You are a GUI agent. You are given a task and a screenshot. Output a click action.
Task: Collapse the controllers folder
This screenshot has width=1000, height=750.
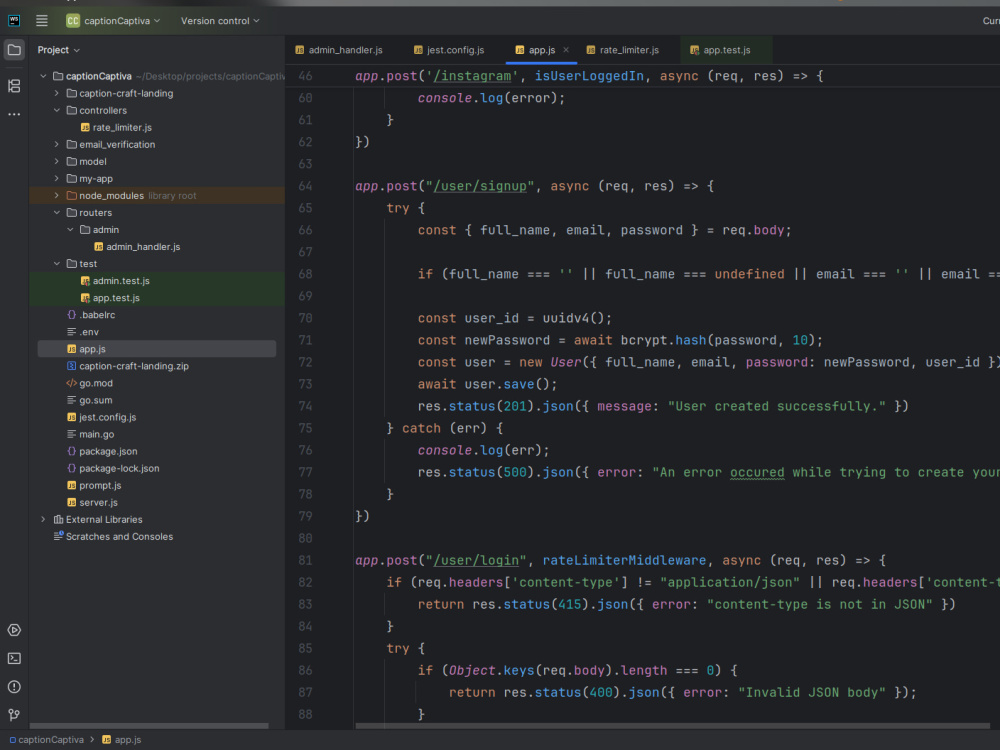[x=57, y=110]
